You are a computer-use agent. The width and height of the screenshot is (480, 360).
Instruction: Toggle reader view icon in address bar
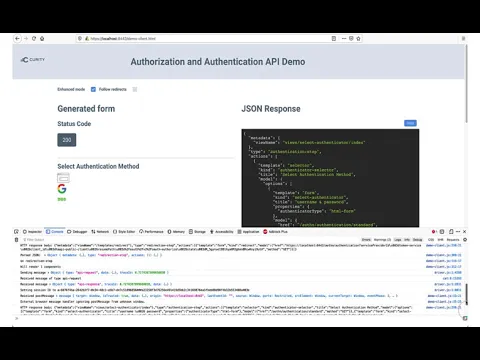[334, 39]
